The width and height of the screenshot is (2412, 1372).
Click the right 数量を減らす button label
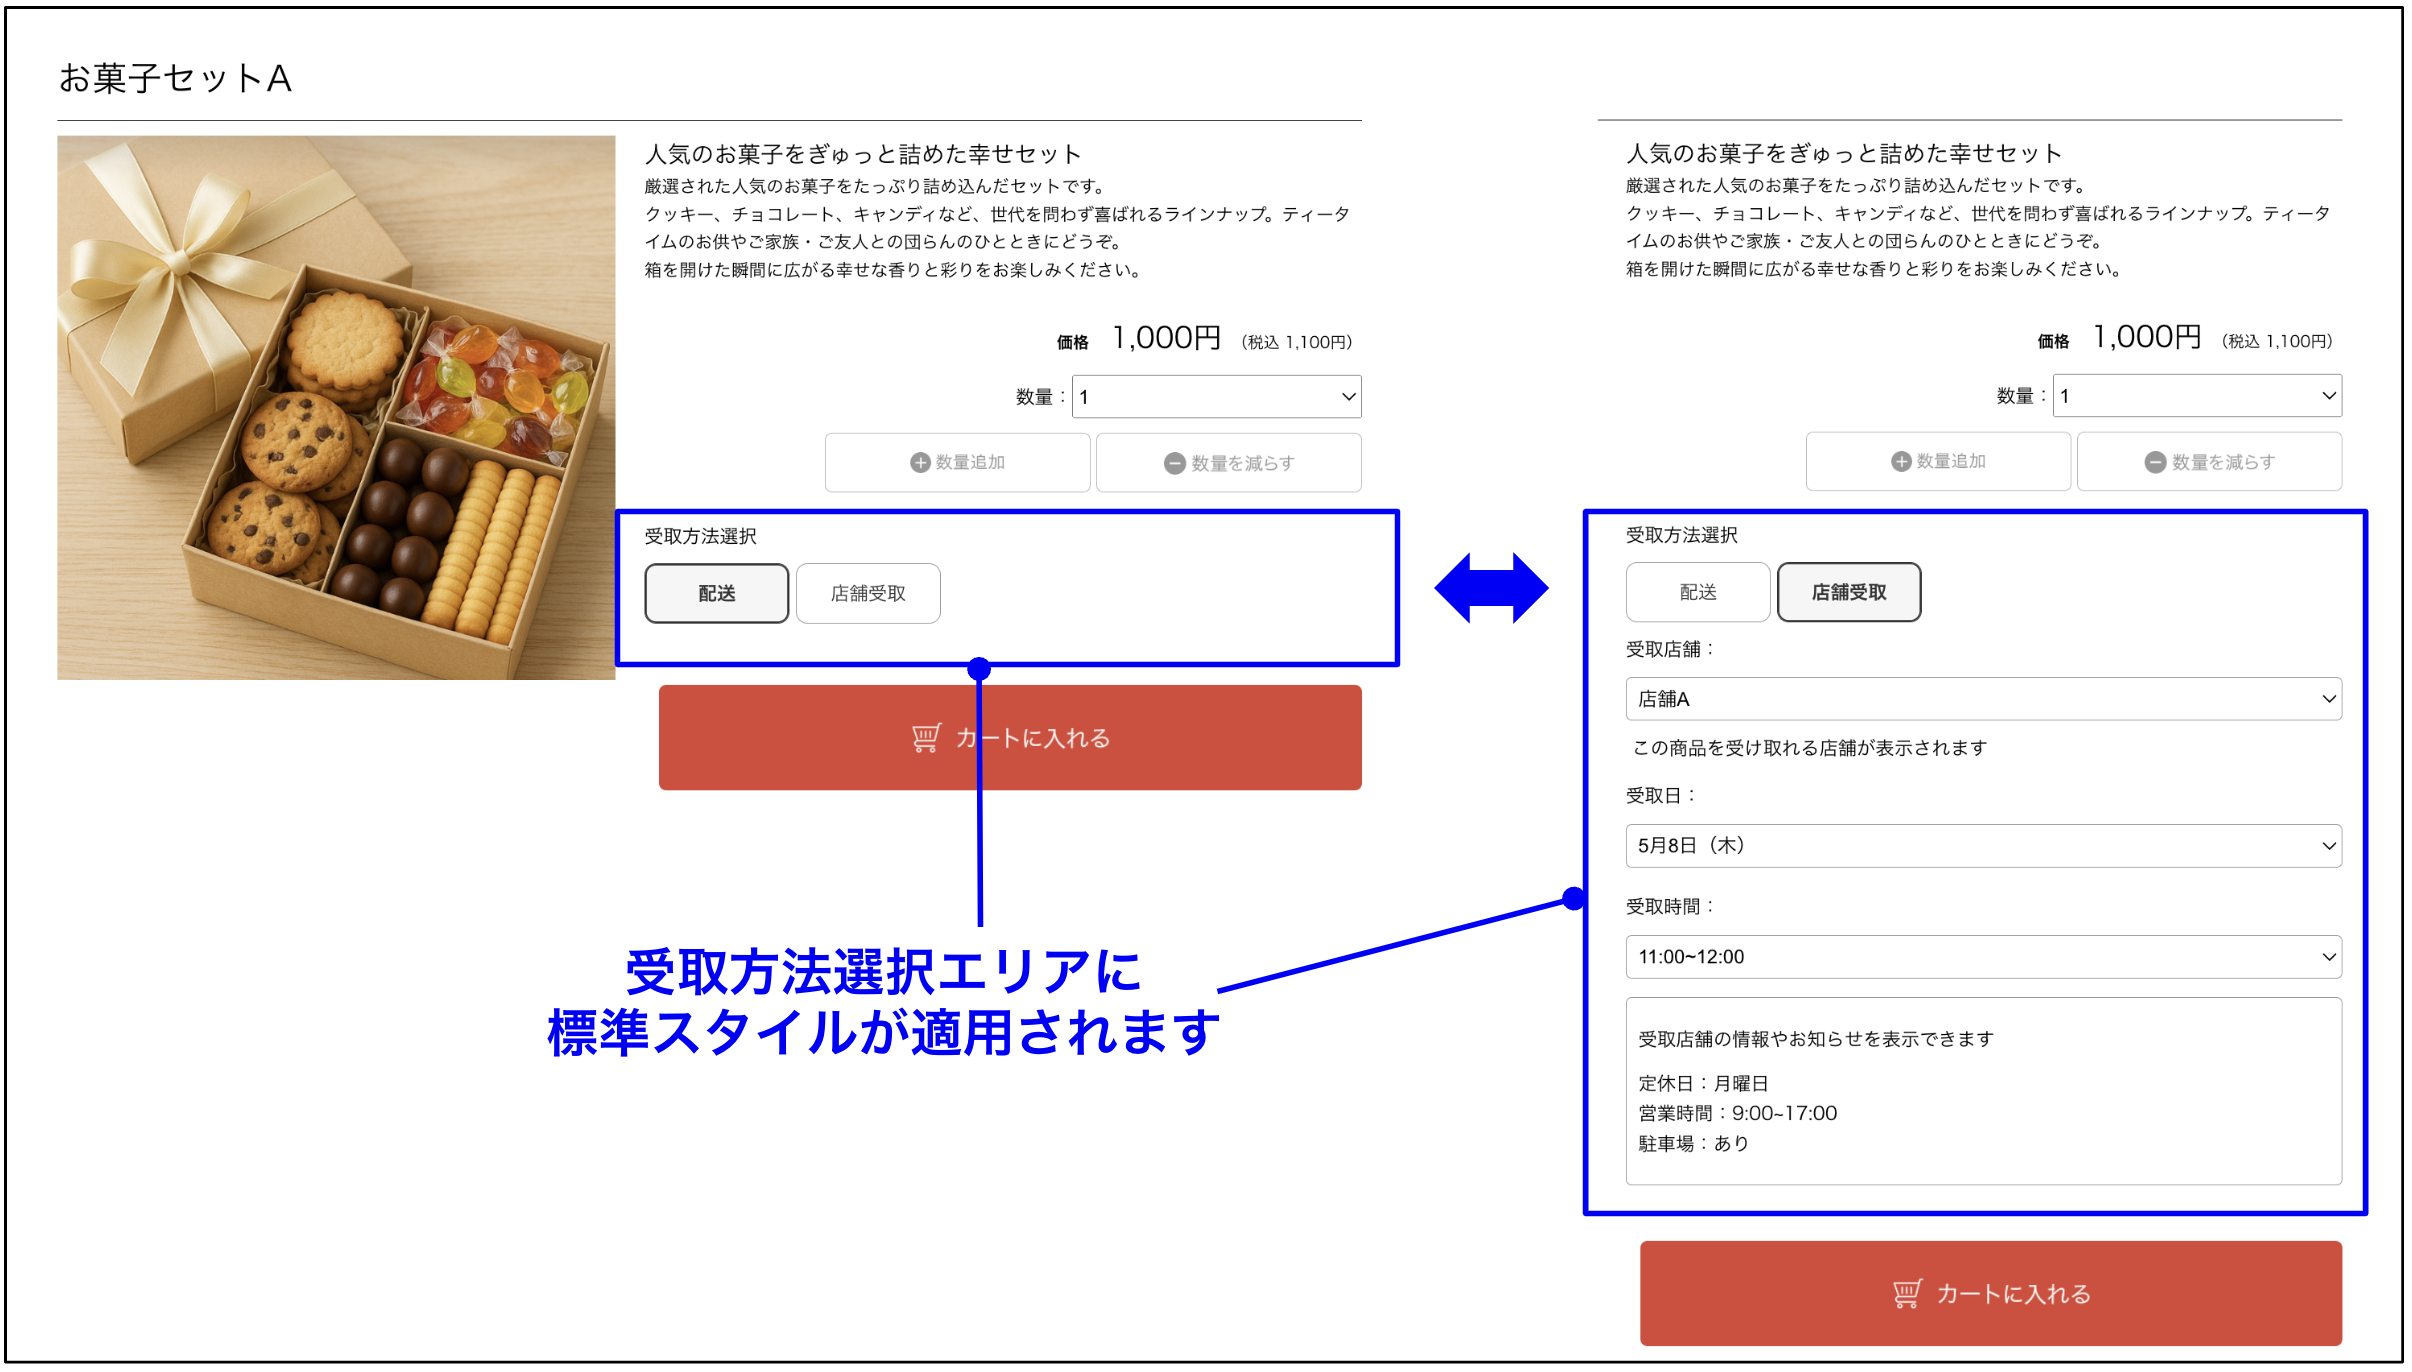(2224, 462)
